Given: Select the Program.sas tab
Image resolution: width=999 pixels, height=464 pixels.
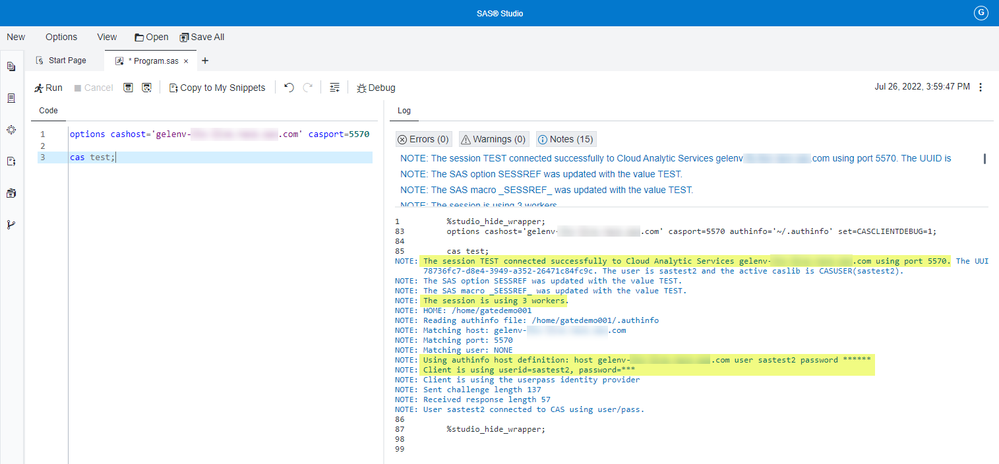Looking at the screenshot, I should point(152,61).
